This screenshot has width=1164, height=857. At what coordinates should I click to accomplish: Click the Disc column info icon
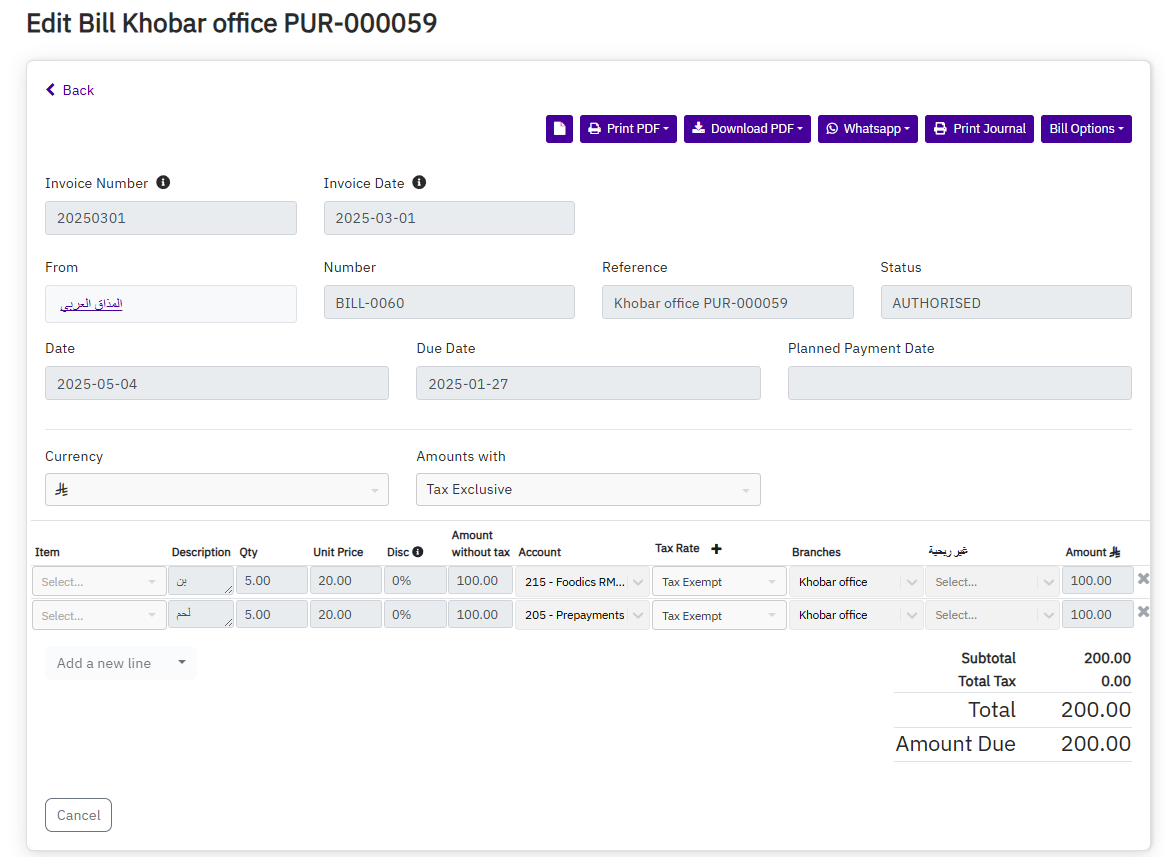pyautogui.click(x=418, y=552)
